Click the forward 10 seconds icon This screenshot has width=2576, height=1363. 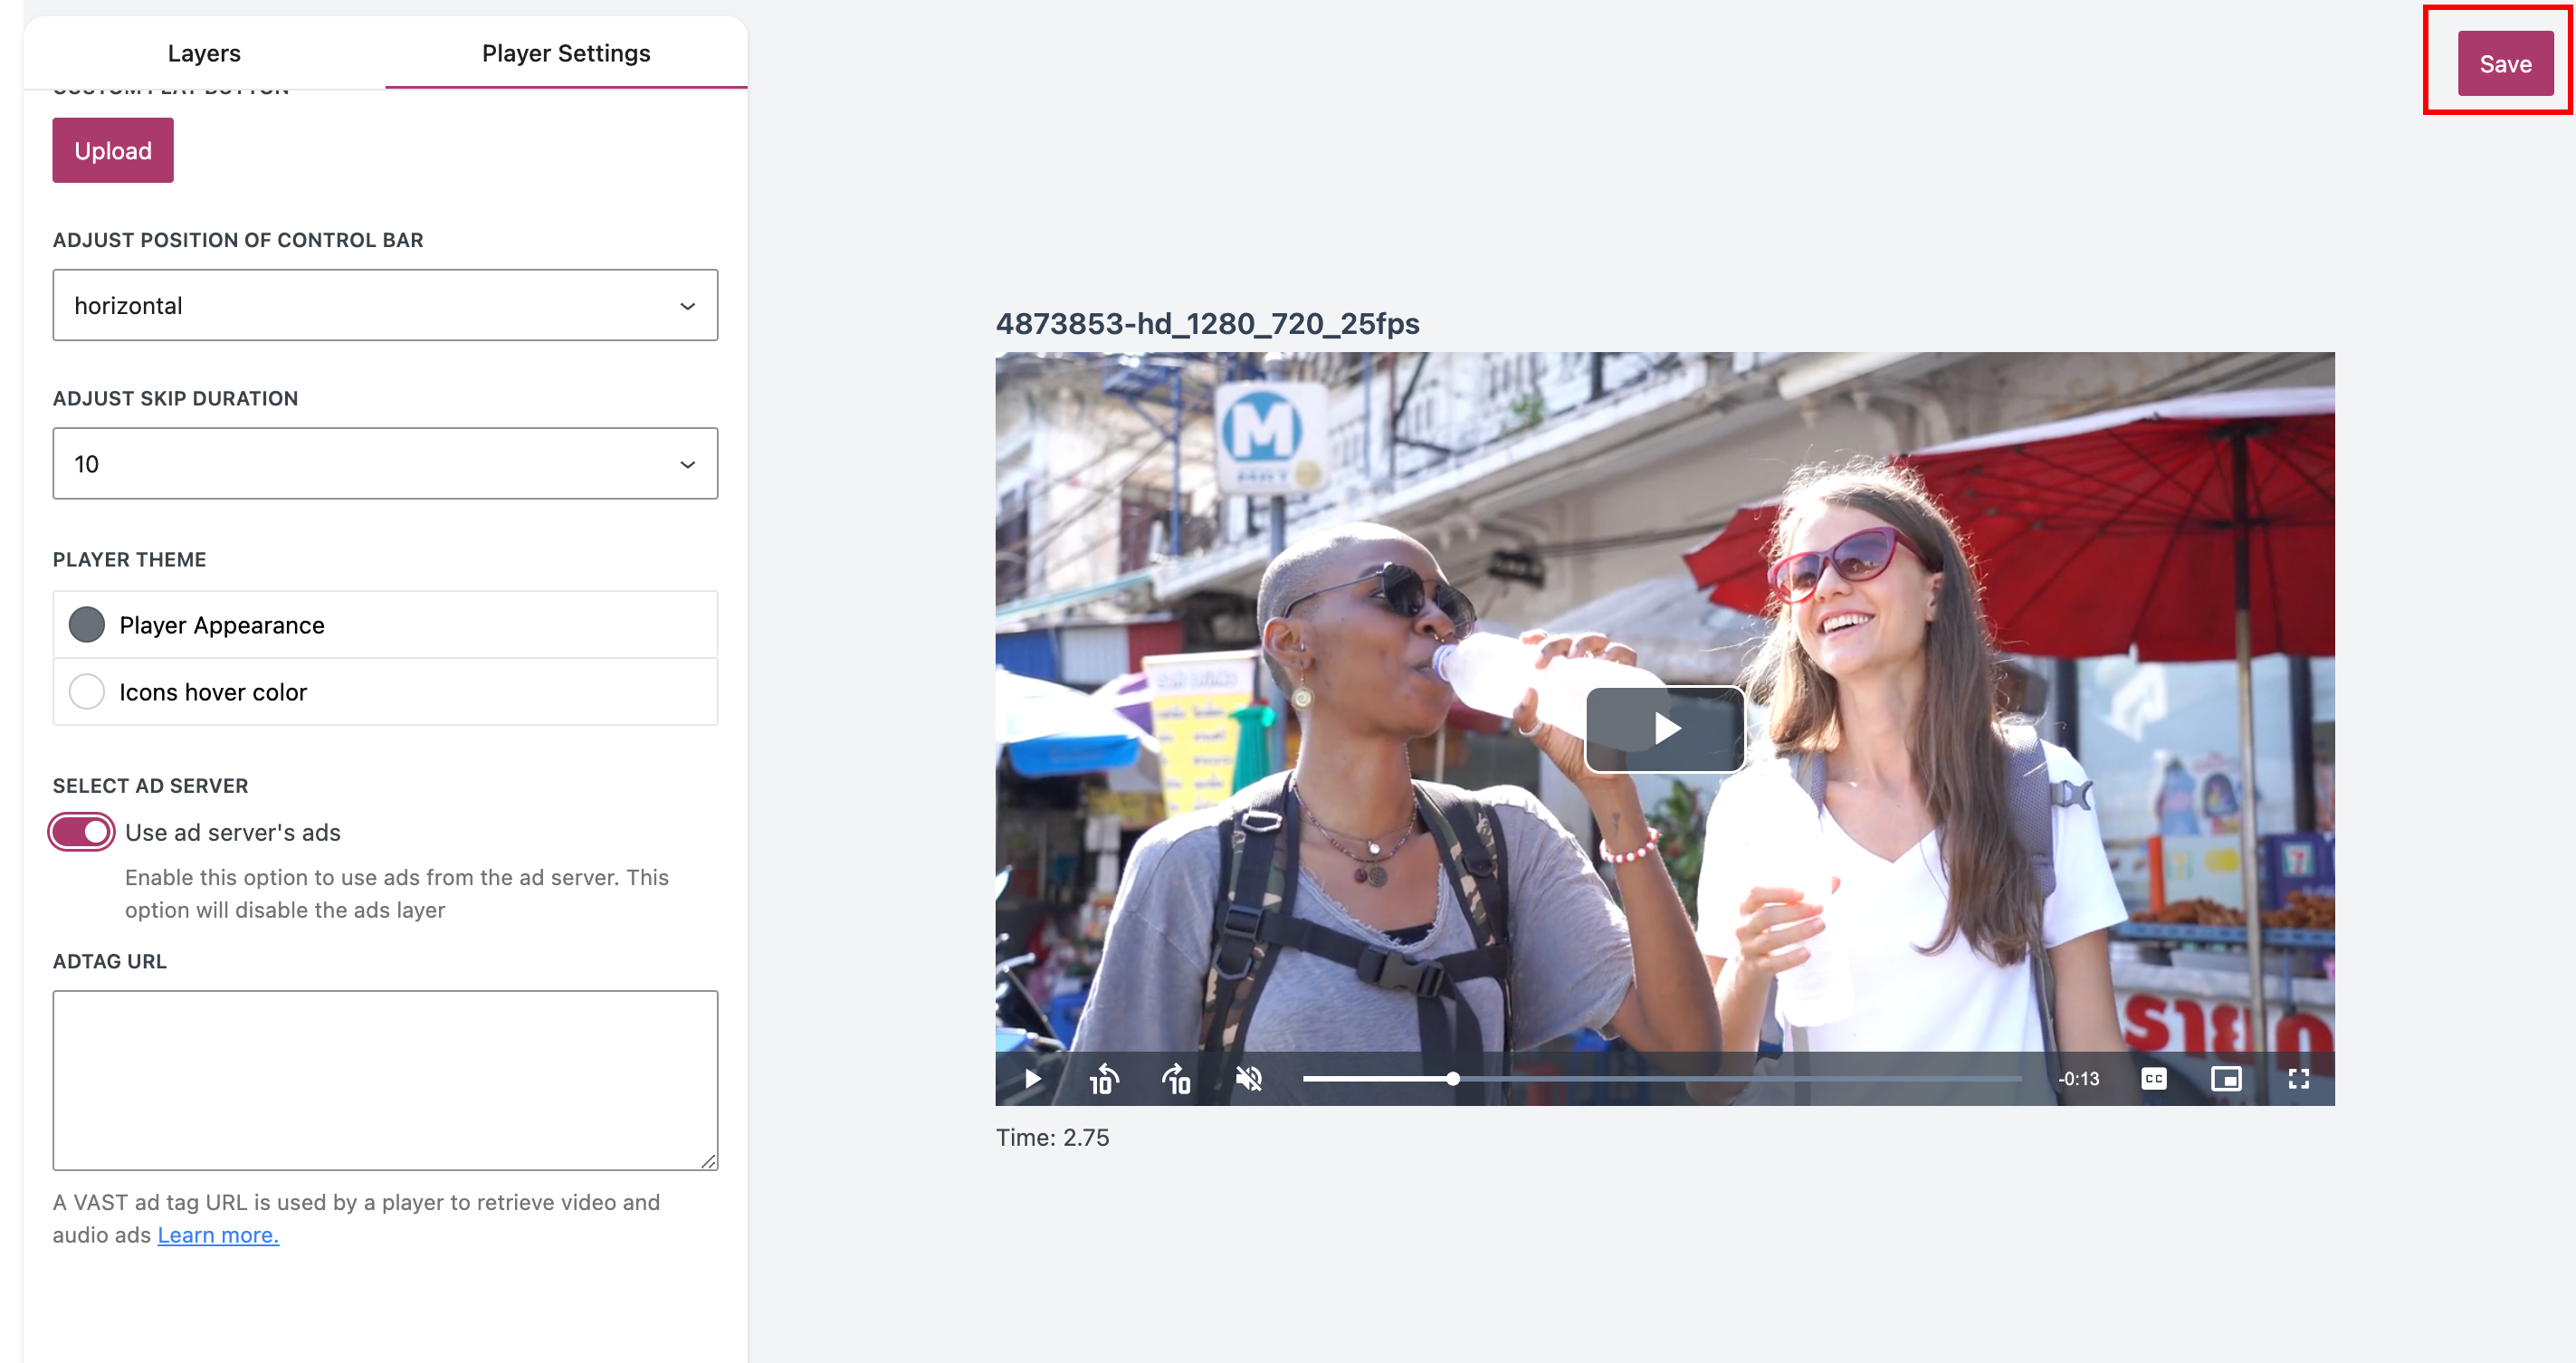coord(1177,1079)
